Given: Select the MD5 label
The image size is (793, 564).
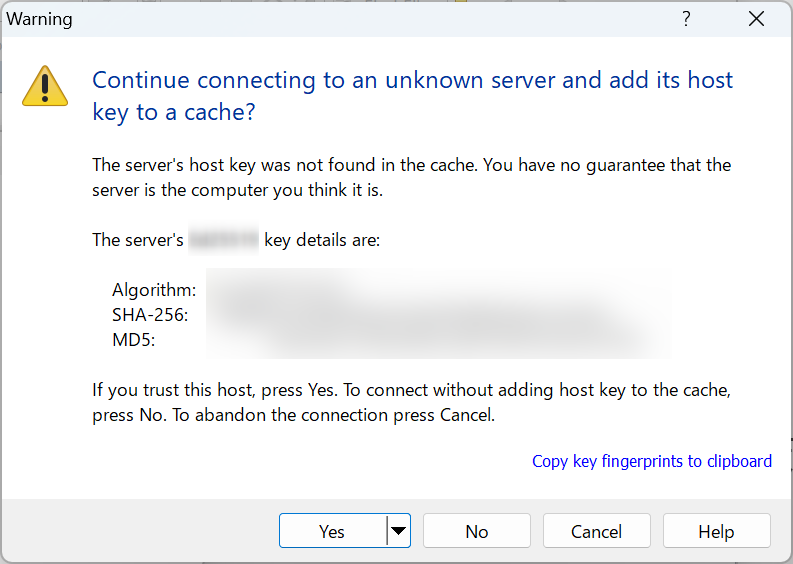Looking at the screenshot, I should 134,339.
